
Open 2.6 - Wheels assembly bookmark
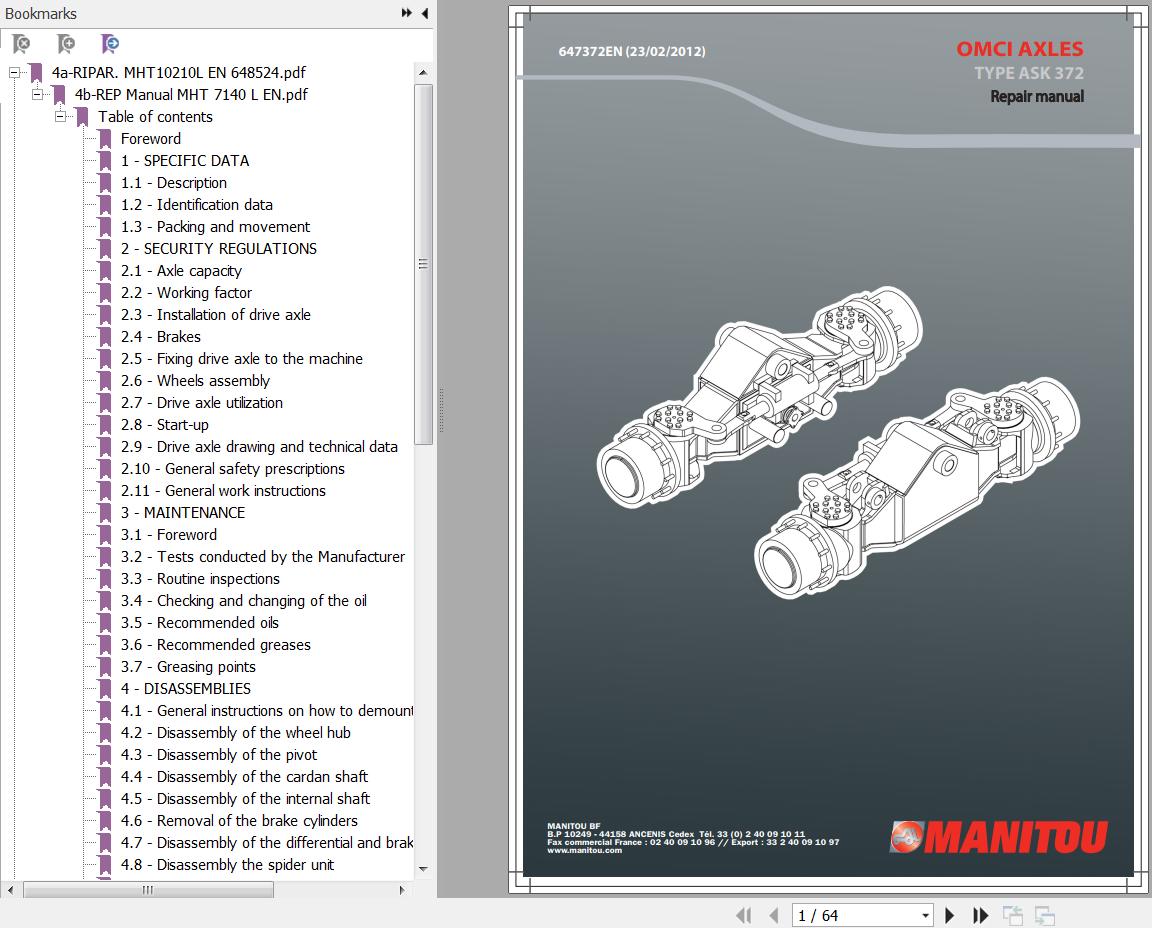[x=195, y=381]
